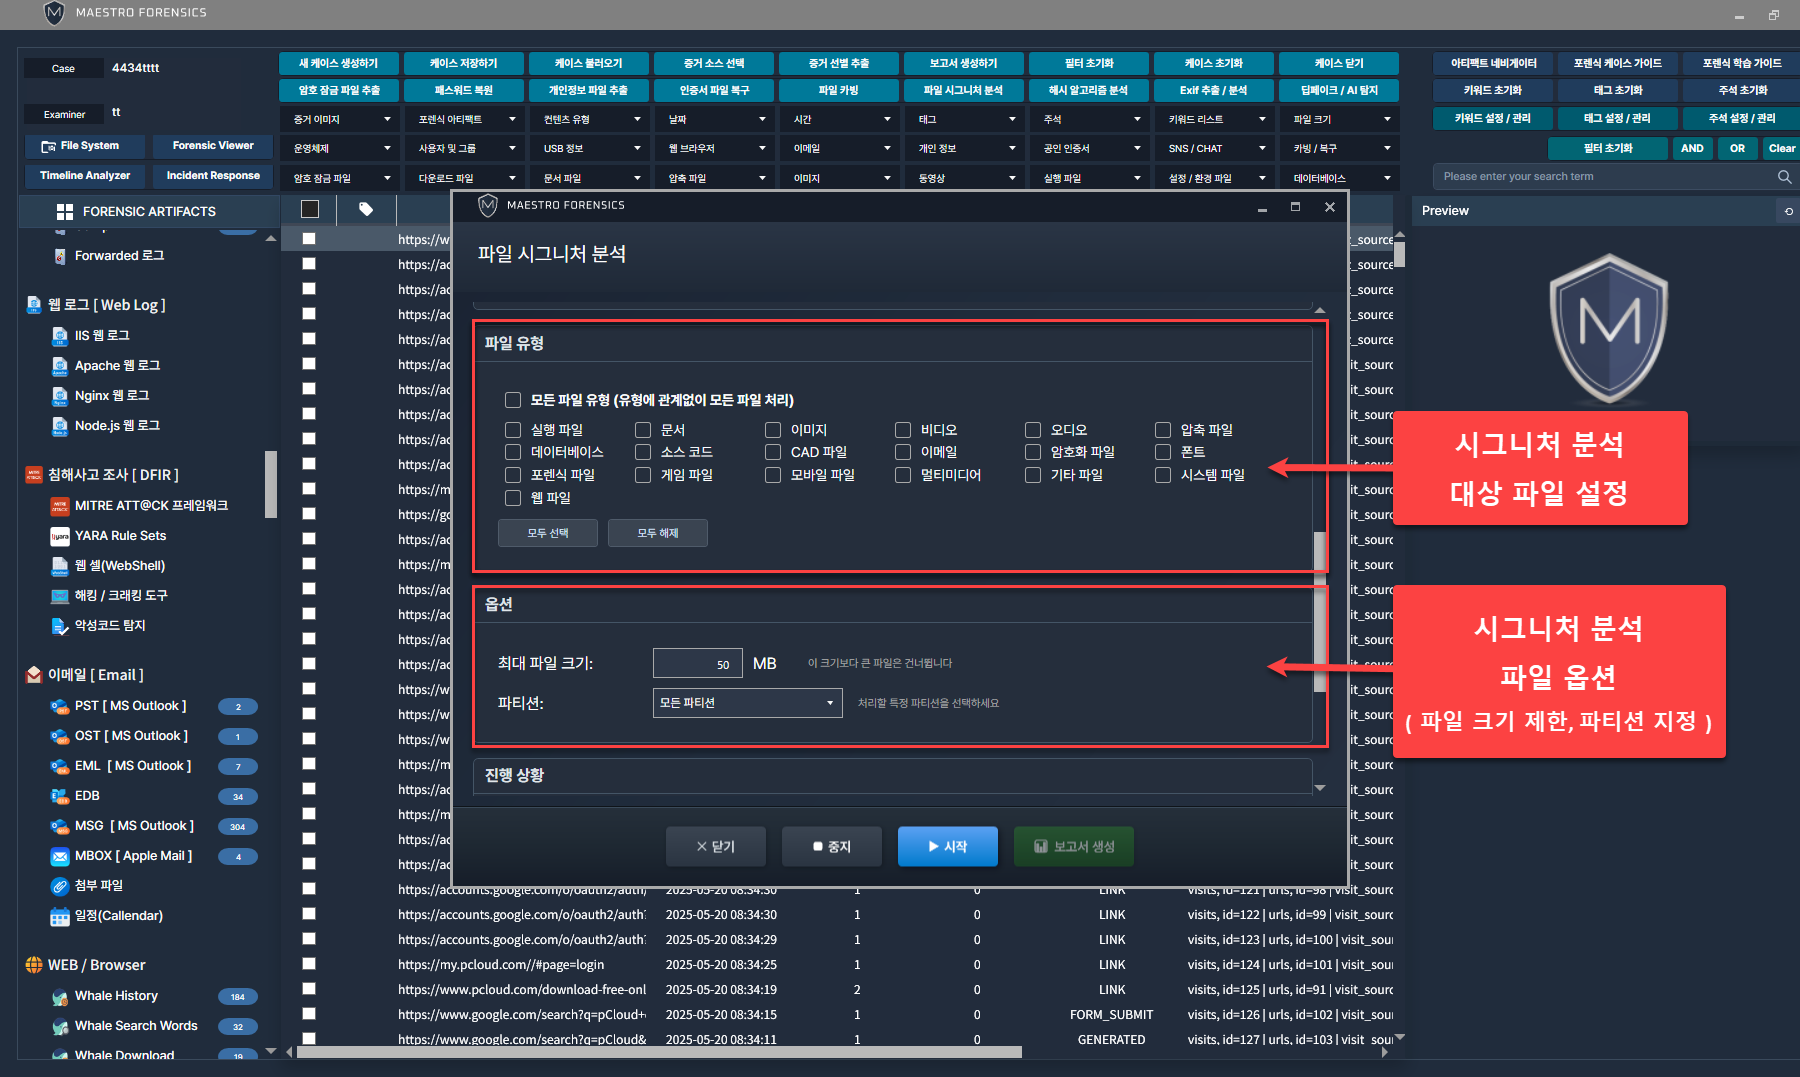
Task: Toggle the 암호화 파일 checkbox
Action: click(x=1033, y=452)
